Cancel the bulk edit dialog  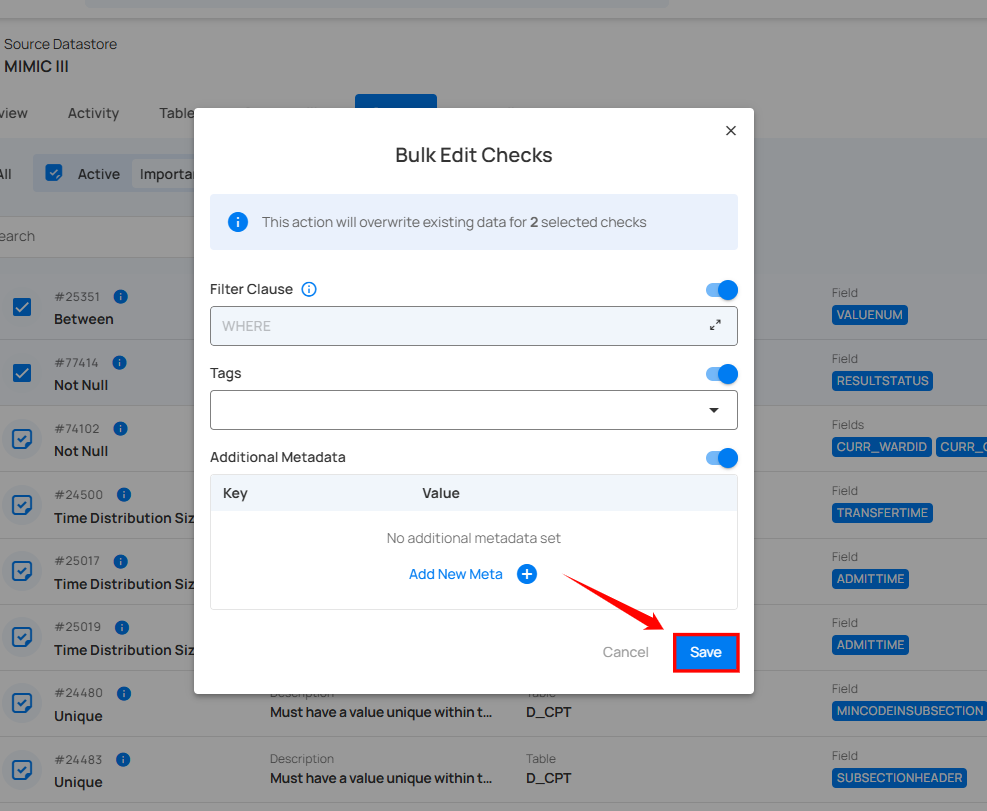(x=625, y=652)
